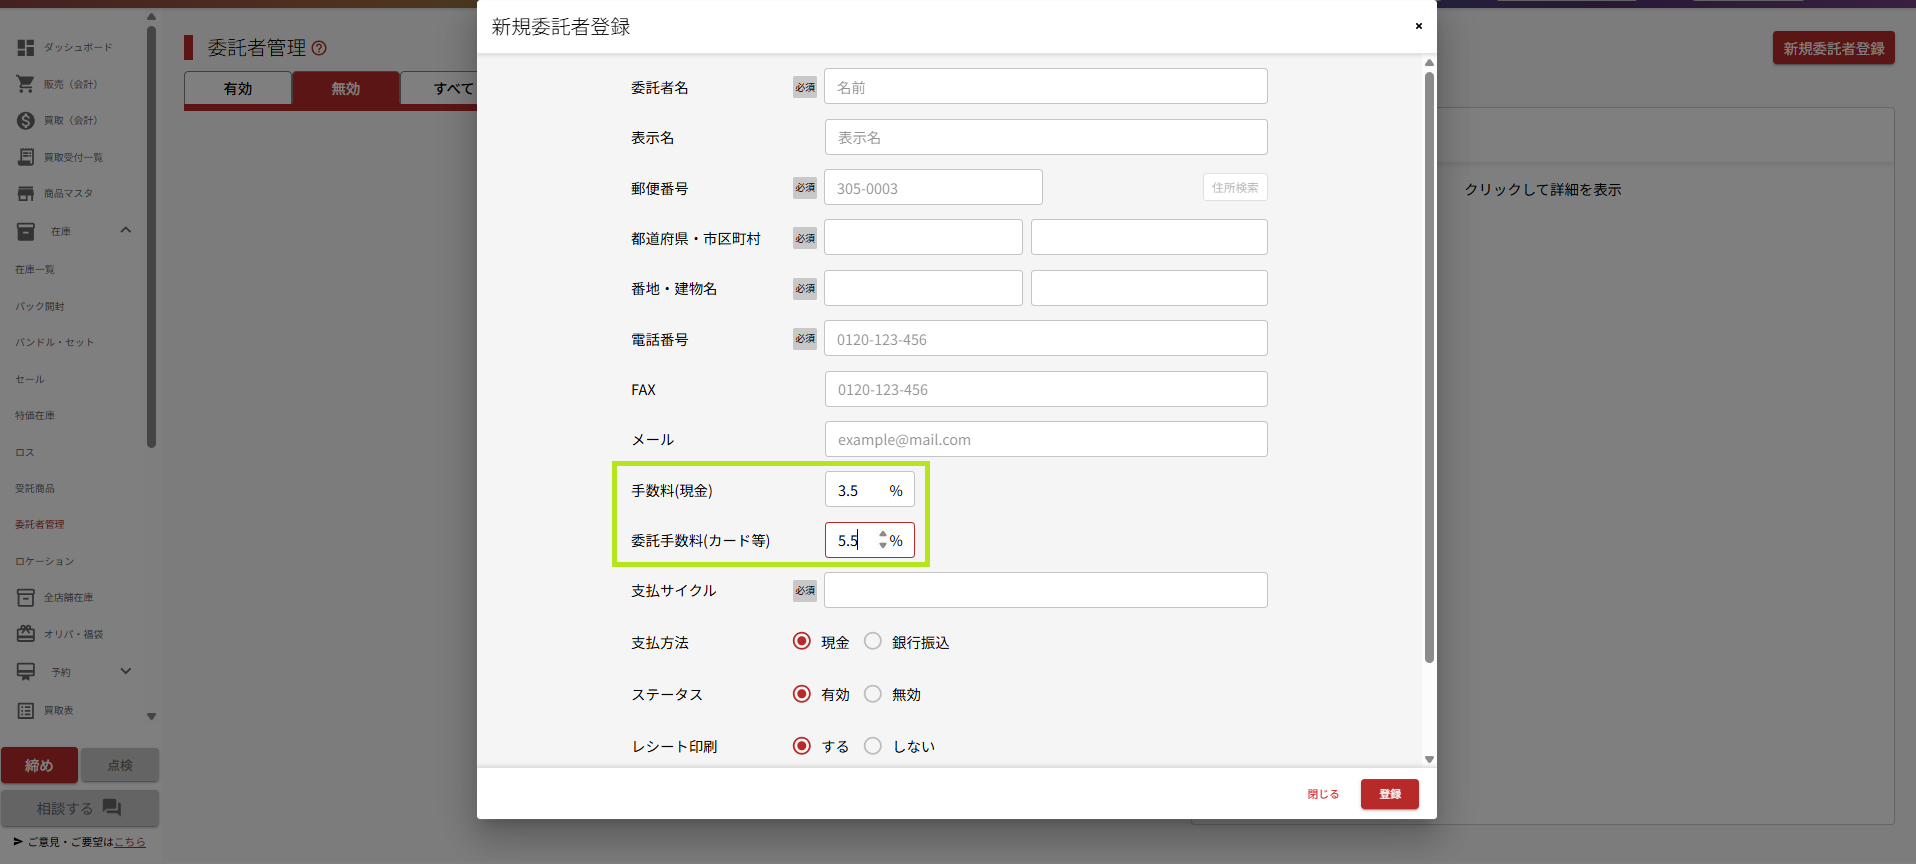Viewport: 1916px width, 864px height.
Task: Click the dollar coin icon for 買取（会計）
Action: click(x=26, y=121)
